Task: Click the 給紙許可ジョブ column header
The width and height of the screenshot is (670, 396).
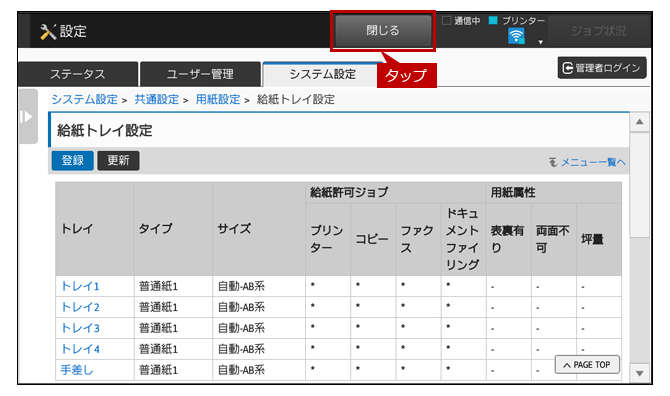Action: (x=396, y=193)
